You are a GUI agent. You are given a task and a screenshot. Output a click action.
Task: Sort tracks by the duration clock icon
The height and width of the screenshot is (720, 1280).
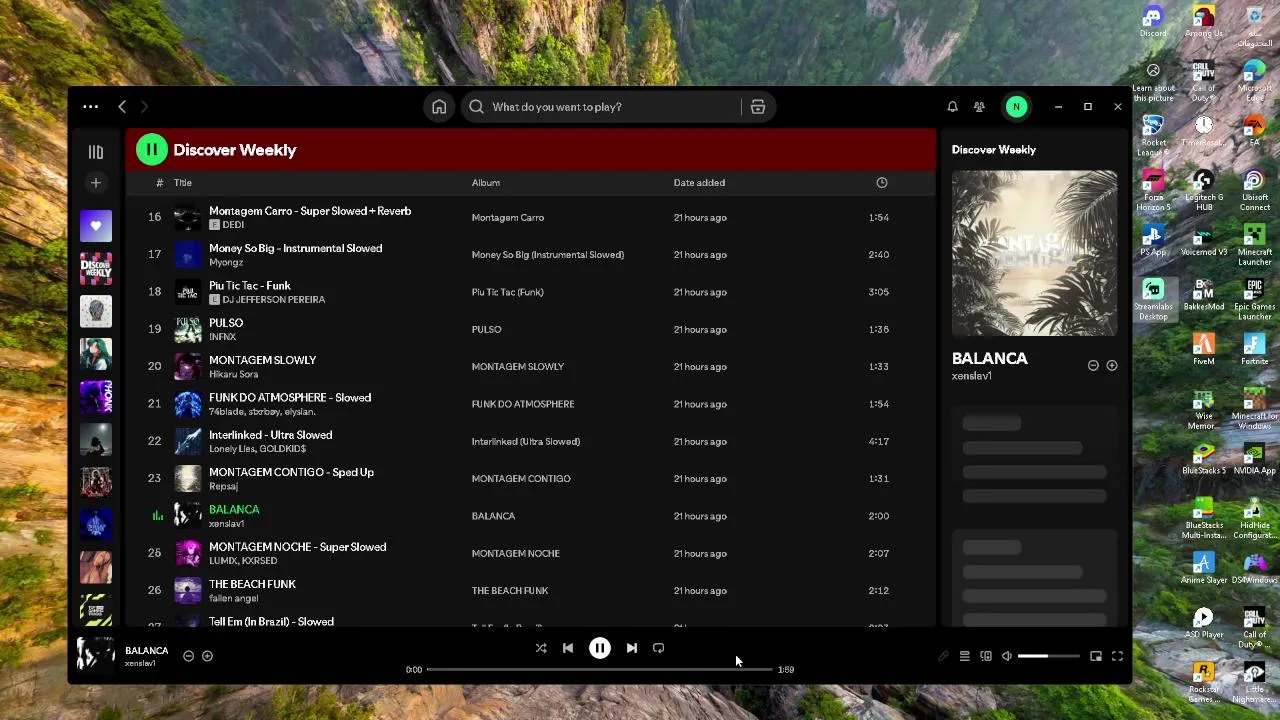click(882, 183)
